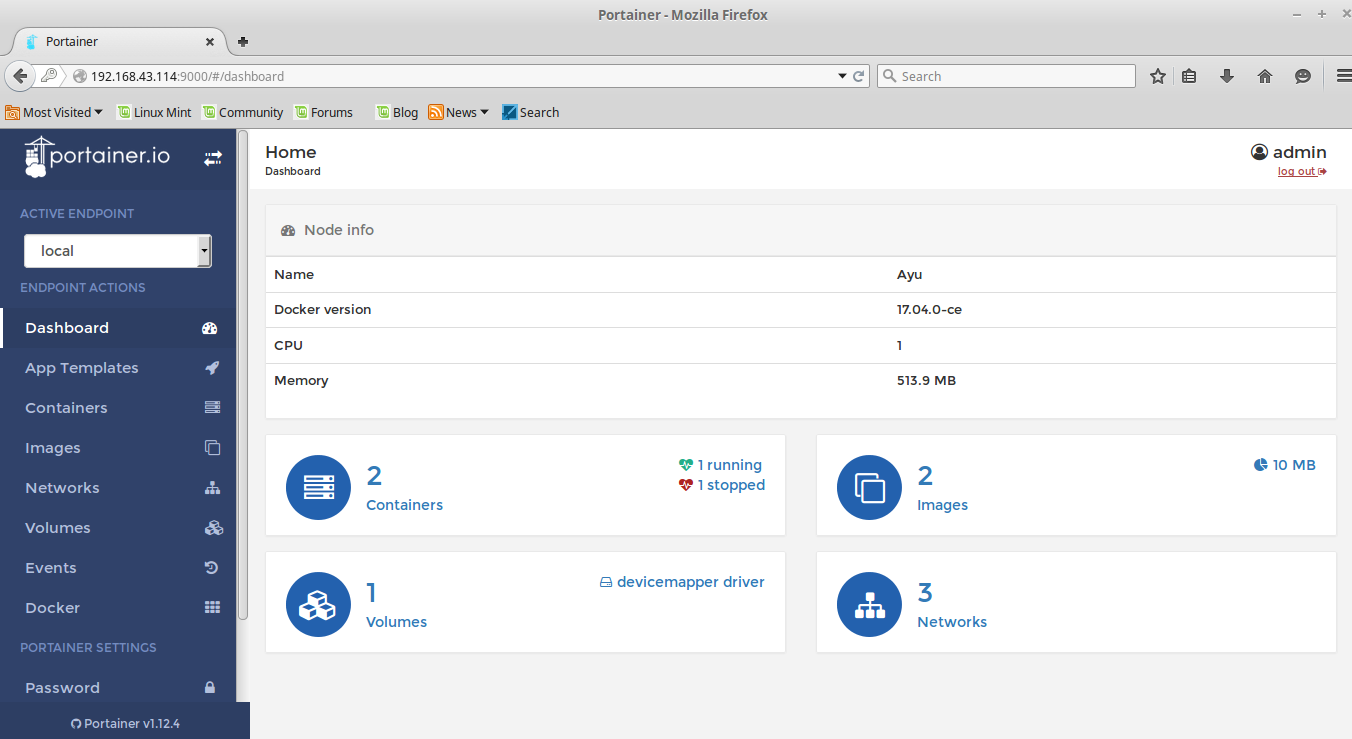Viewport: 1352px width, 739px height.
Task: Click the bookmark star in address bar
Action: 1157,75
